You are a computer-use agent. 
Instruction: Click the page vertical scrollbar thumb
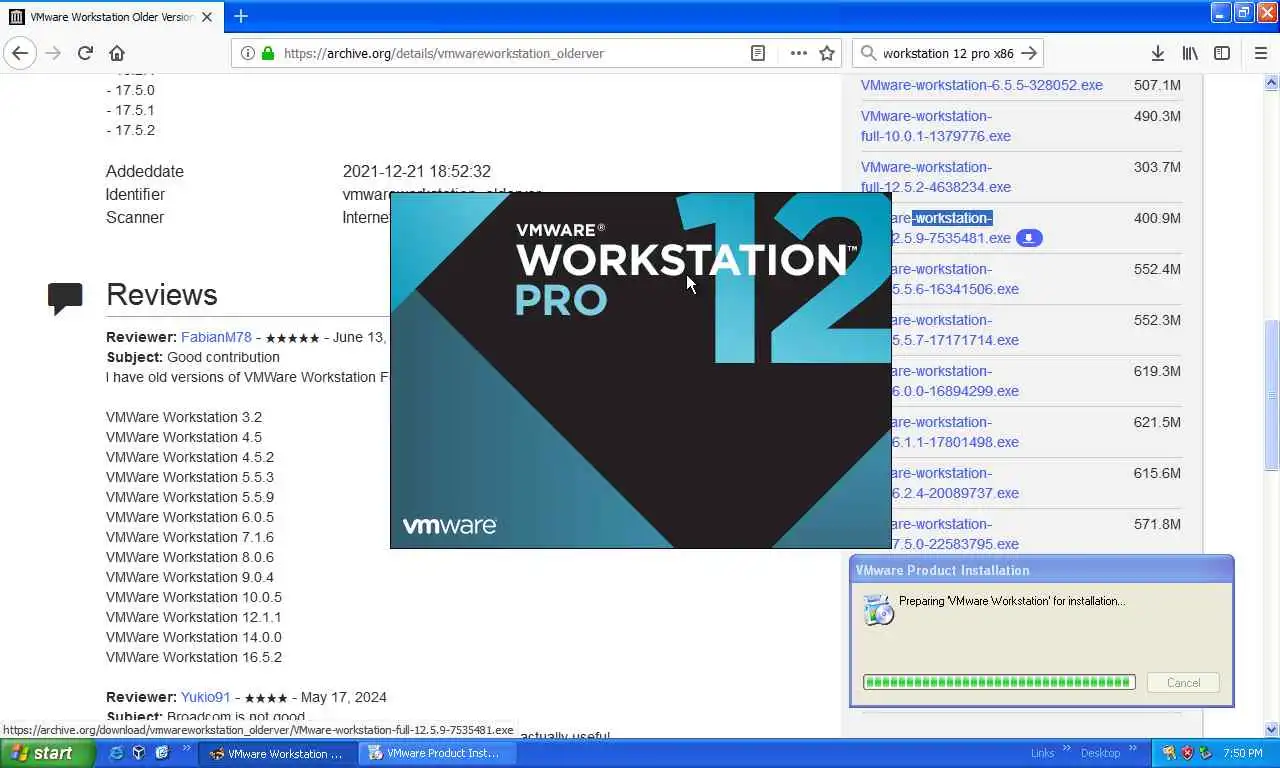click(x=1272, y=395)
